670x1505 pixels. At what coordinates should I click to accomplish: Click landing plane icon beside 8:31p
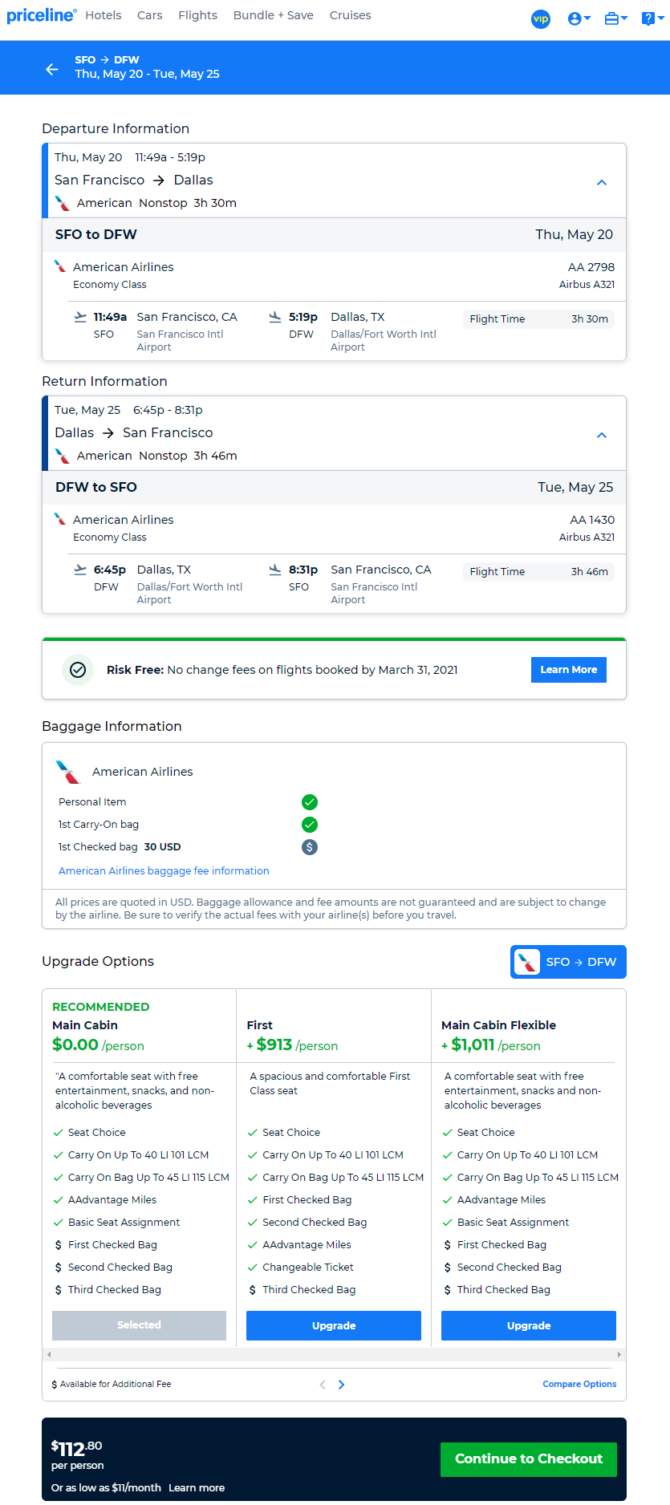click(x=276, y=570)
